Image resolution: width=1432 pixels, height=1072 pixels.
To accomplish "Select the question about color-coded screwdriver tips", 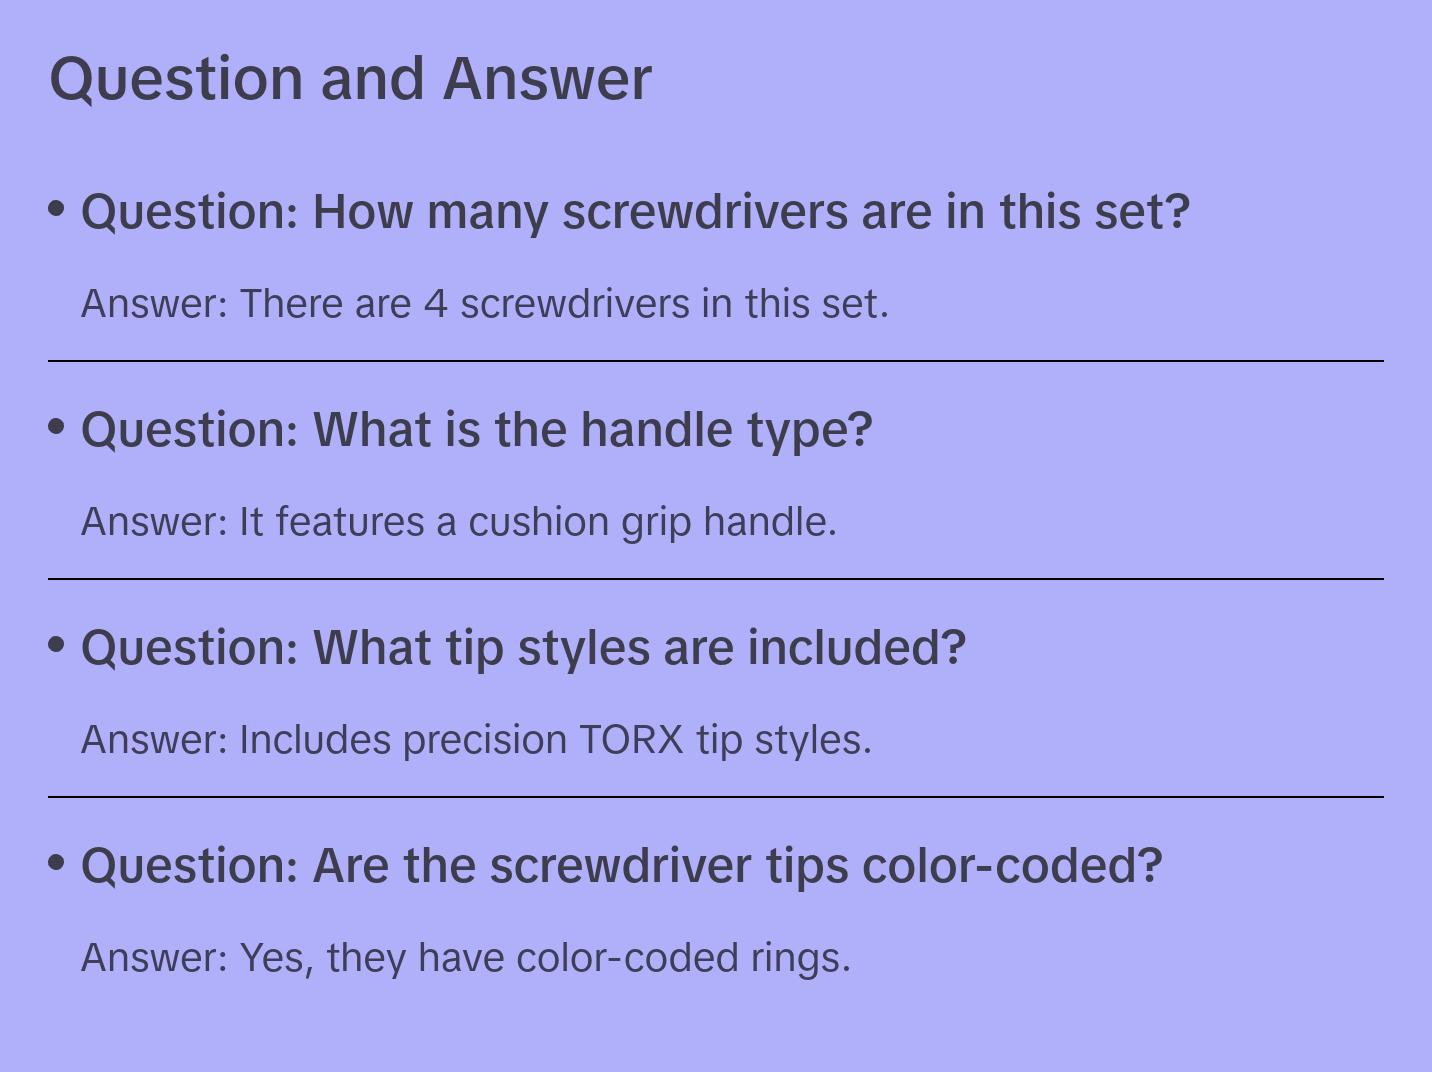I will click(621, 866).
